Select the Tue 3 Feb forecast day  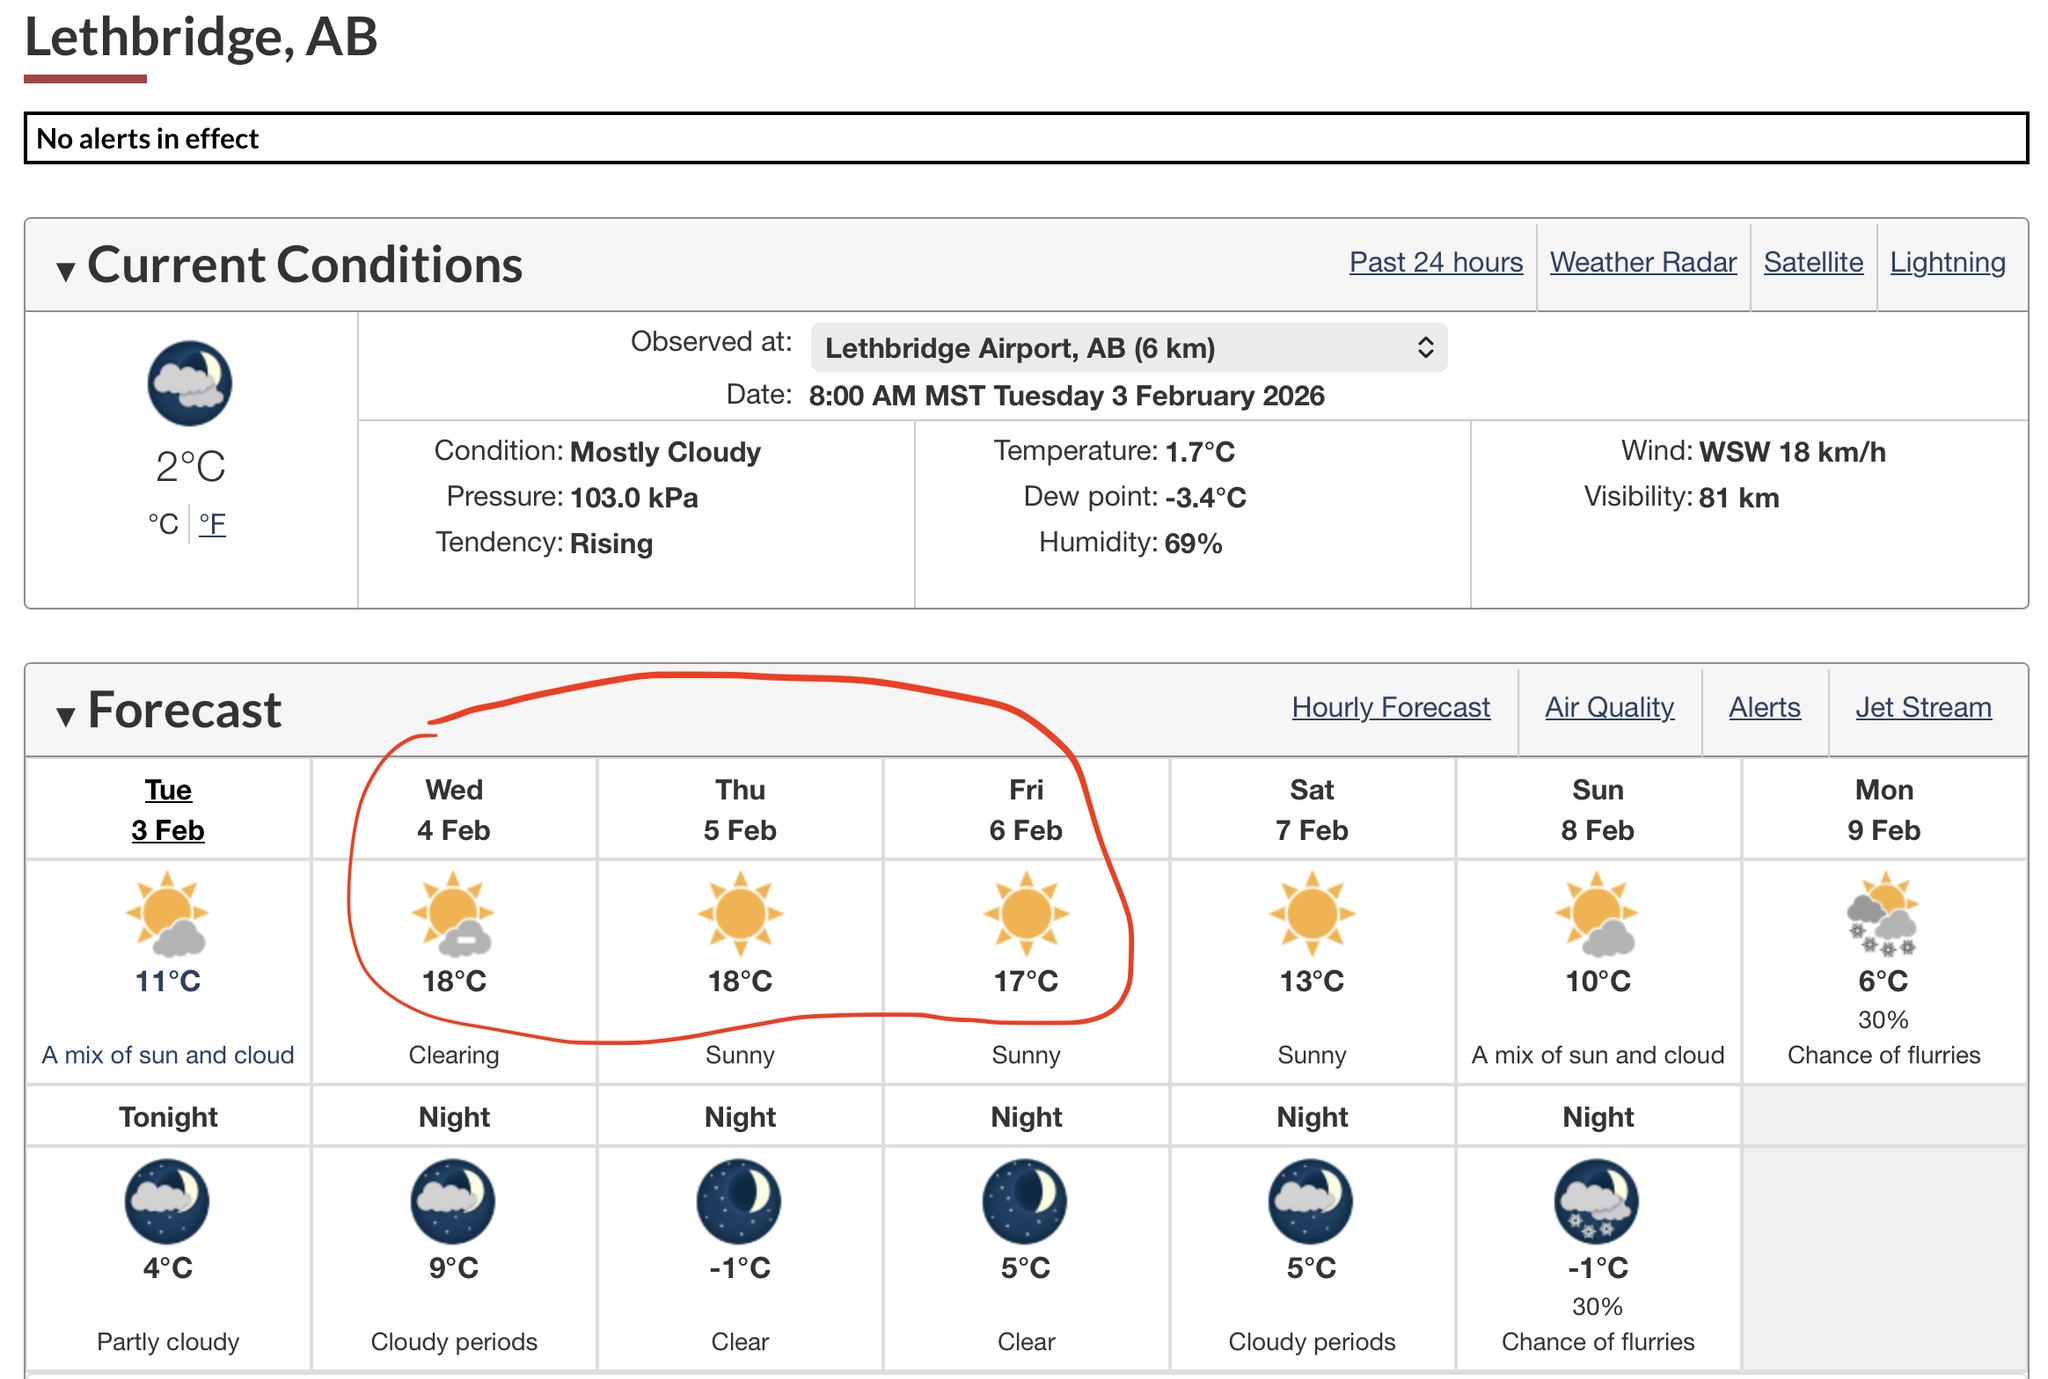[168, 810]
